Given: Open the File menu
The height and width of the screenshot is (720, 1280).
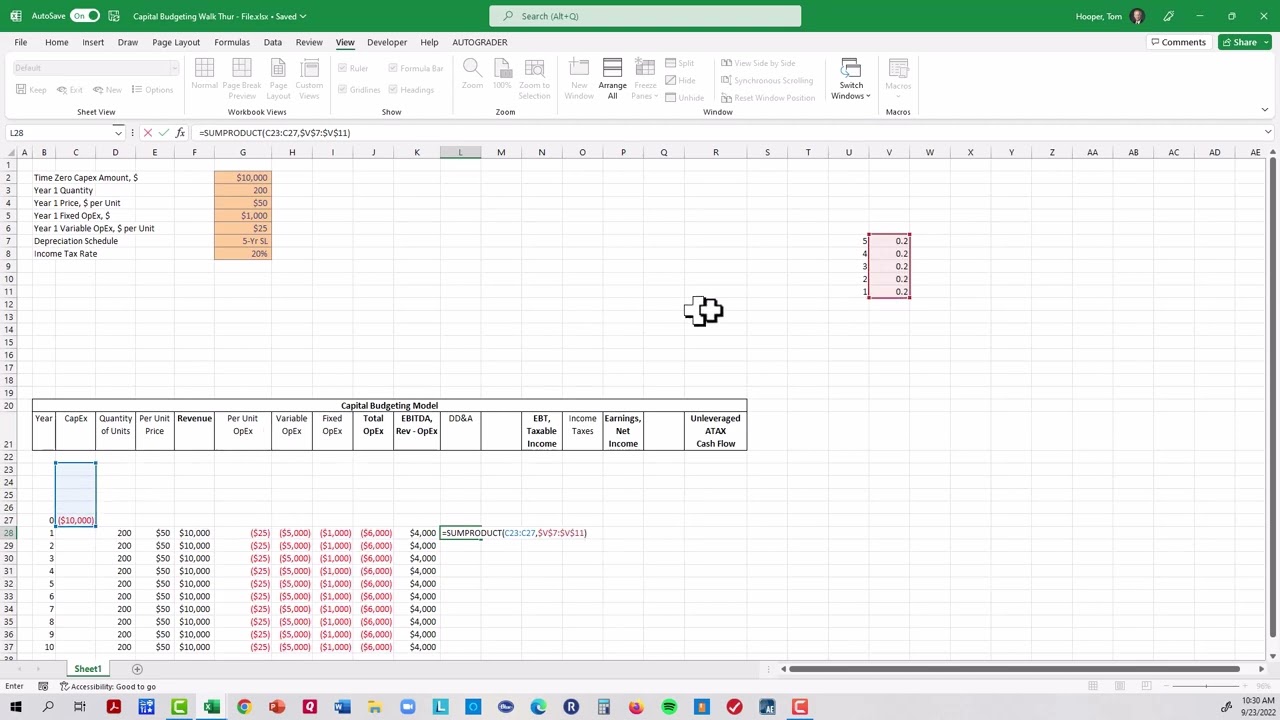Looking at the screenshot, I should [x=20, y=42].
